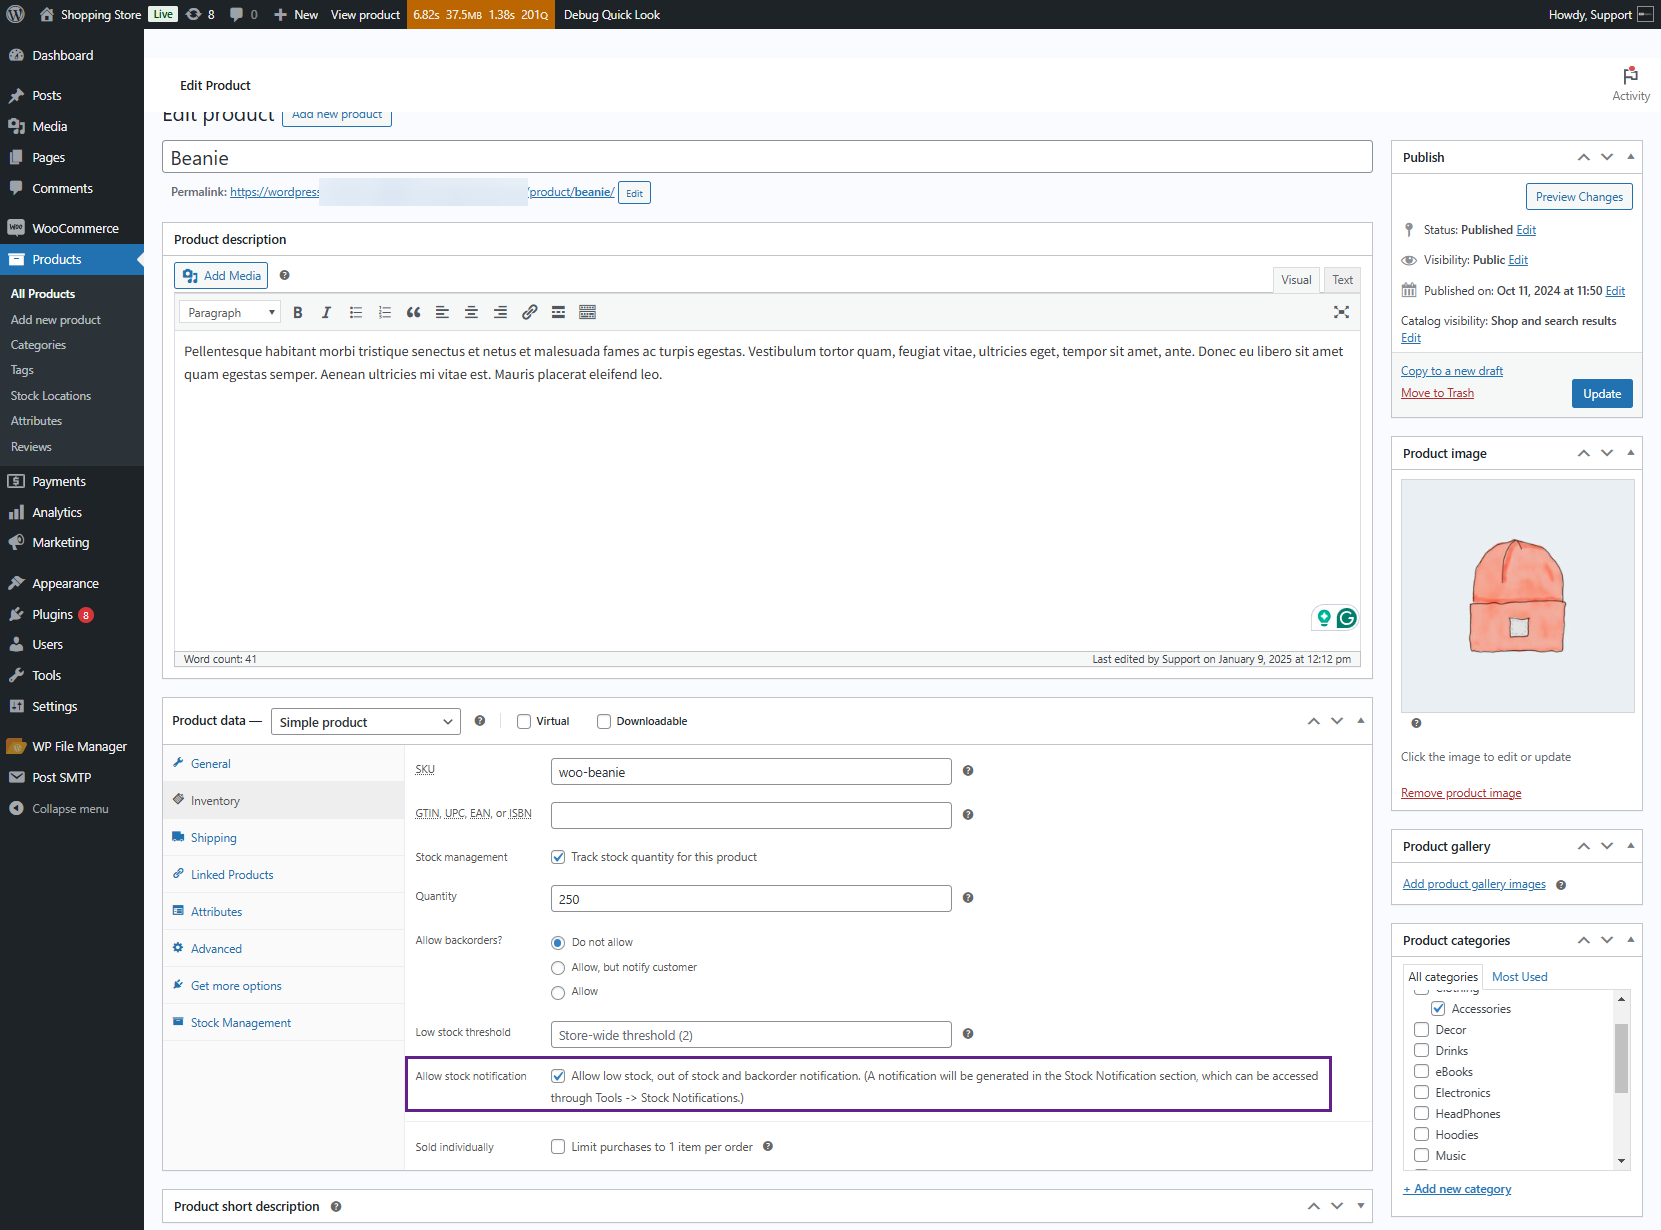Click the bulleted list icon

355,312
